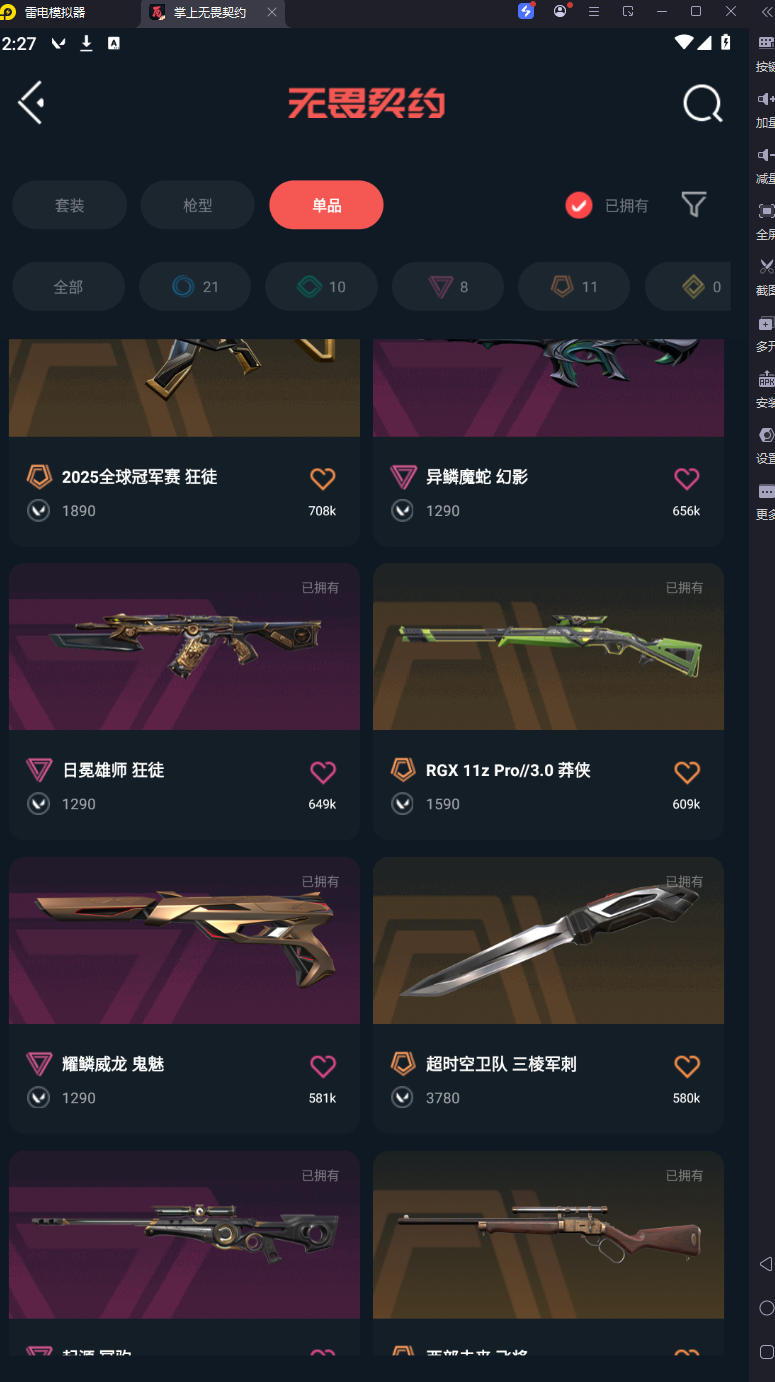Like the 耀鳞威龙 鬼魅 heart icon

(x=322, y=1066)
